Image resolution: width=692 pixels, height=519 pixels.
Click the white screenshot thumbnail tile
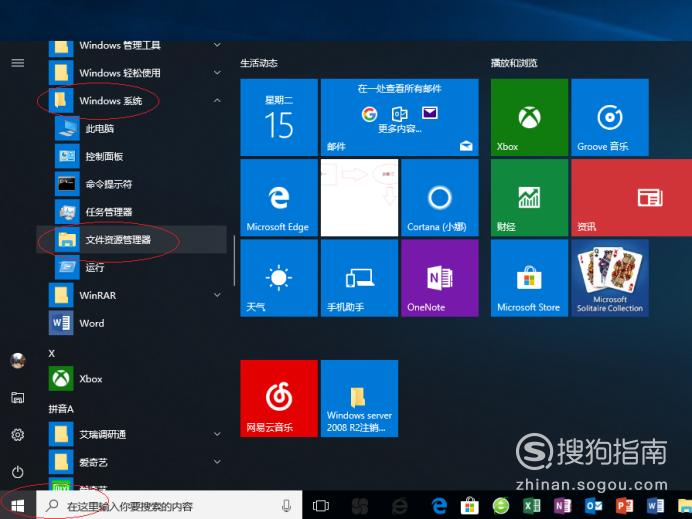pyautogui.click(x=359, y=198)
